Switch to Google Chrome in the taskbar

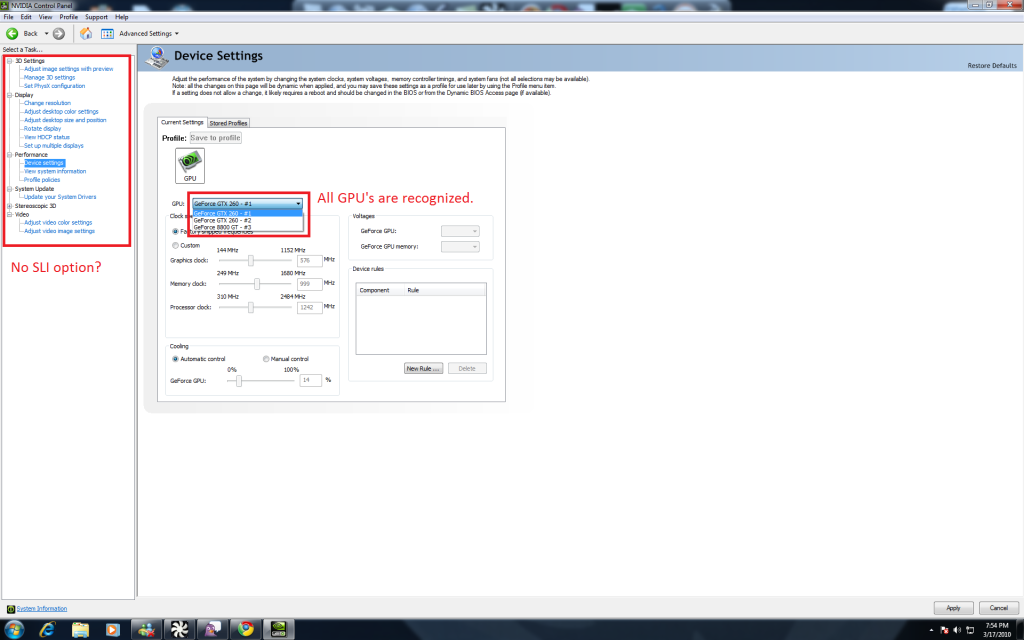(246, 629)
